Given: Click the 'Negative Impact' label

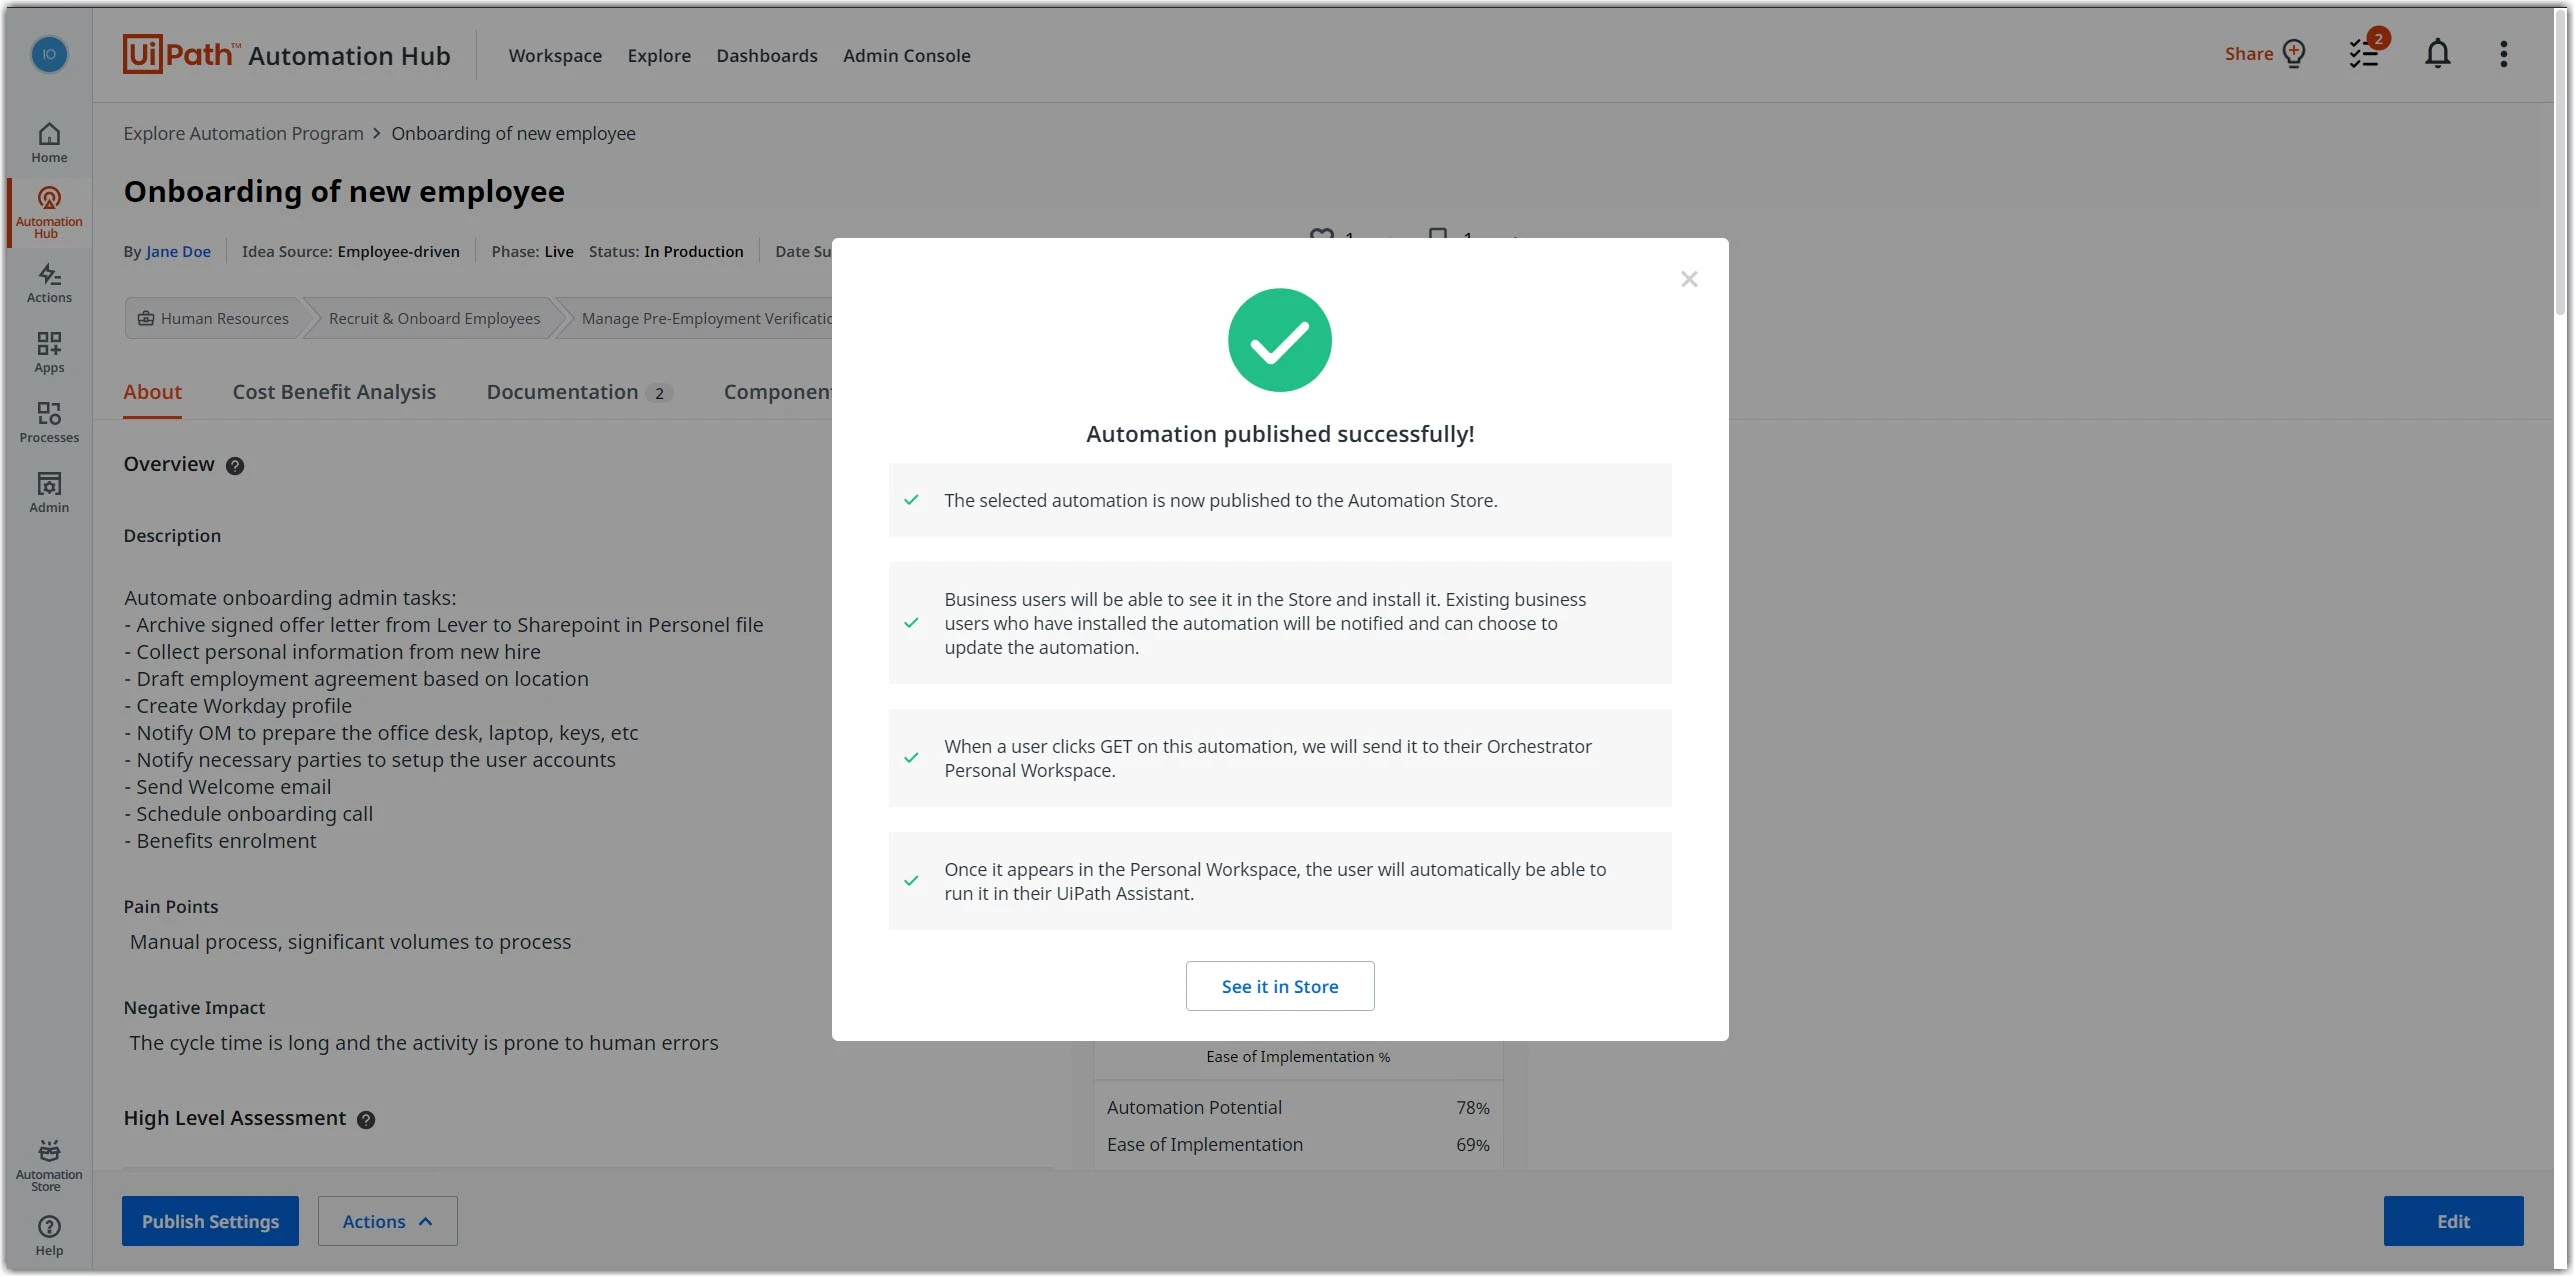Looking at the screenshot, I should pyautogui.click(x=194, y=1008).
